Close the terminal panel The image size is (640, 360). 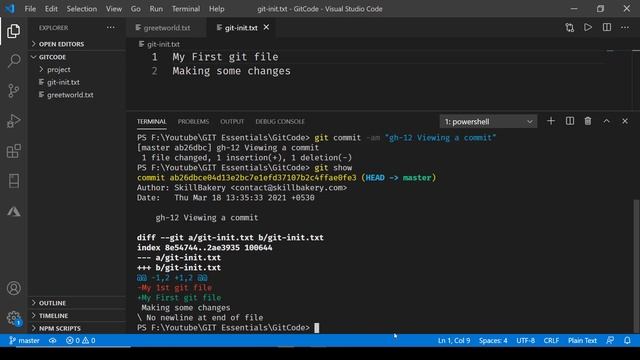(625, 121)
